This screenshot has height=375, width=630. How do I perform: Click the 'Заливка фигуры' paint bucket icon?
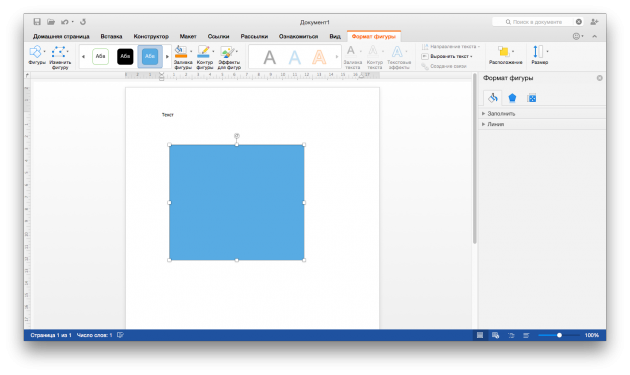click(x=181, y=52)
